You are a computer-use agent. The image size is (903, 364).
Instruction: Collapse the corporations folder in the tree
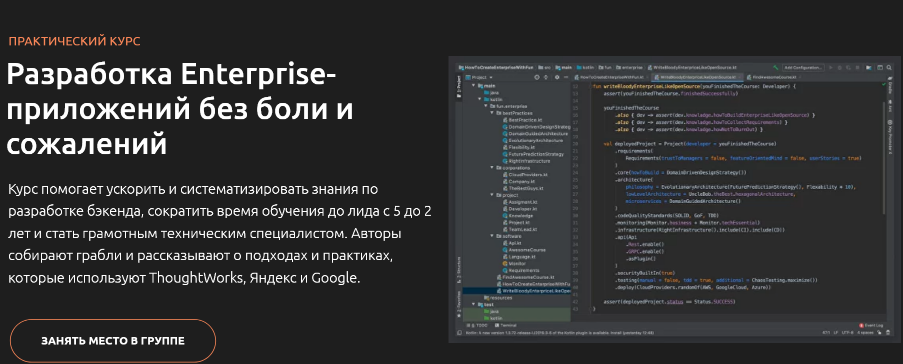(491, 168)
